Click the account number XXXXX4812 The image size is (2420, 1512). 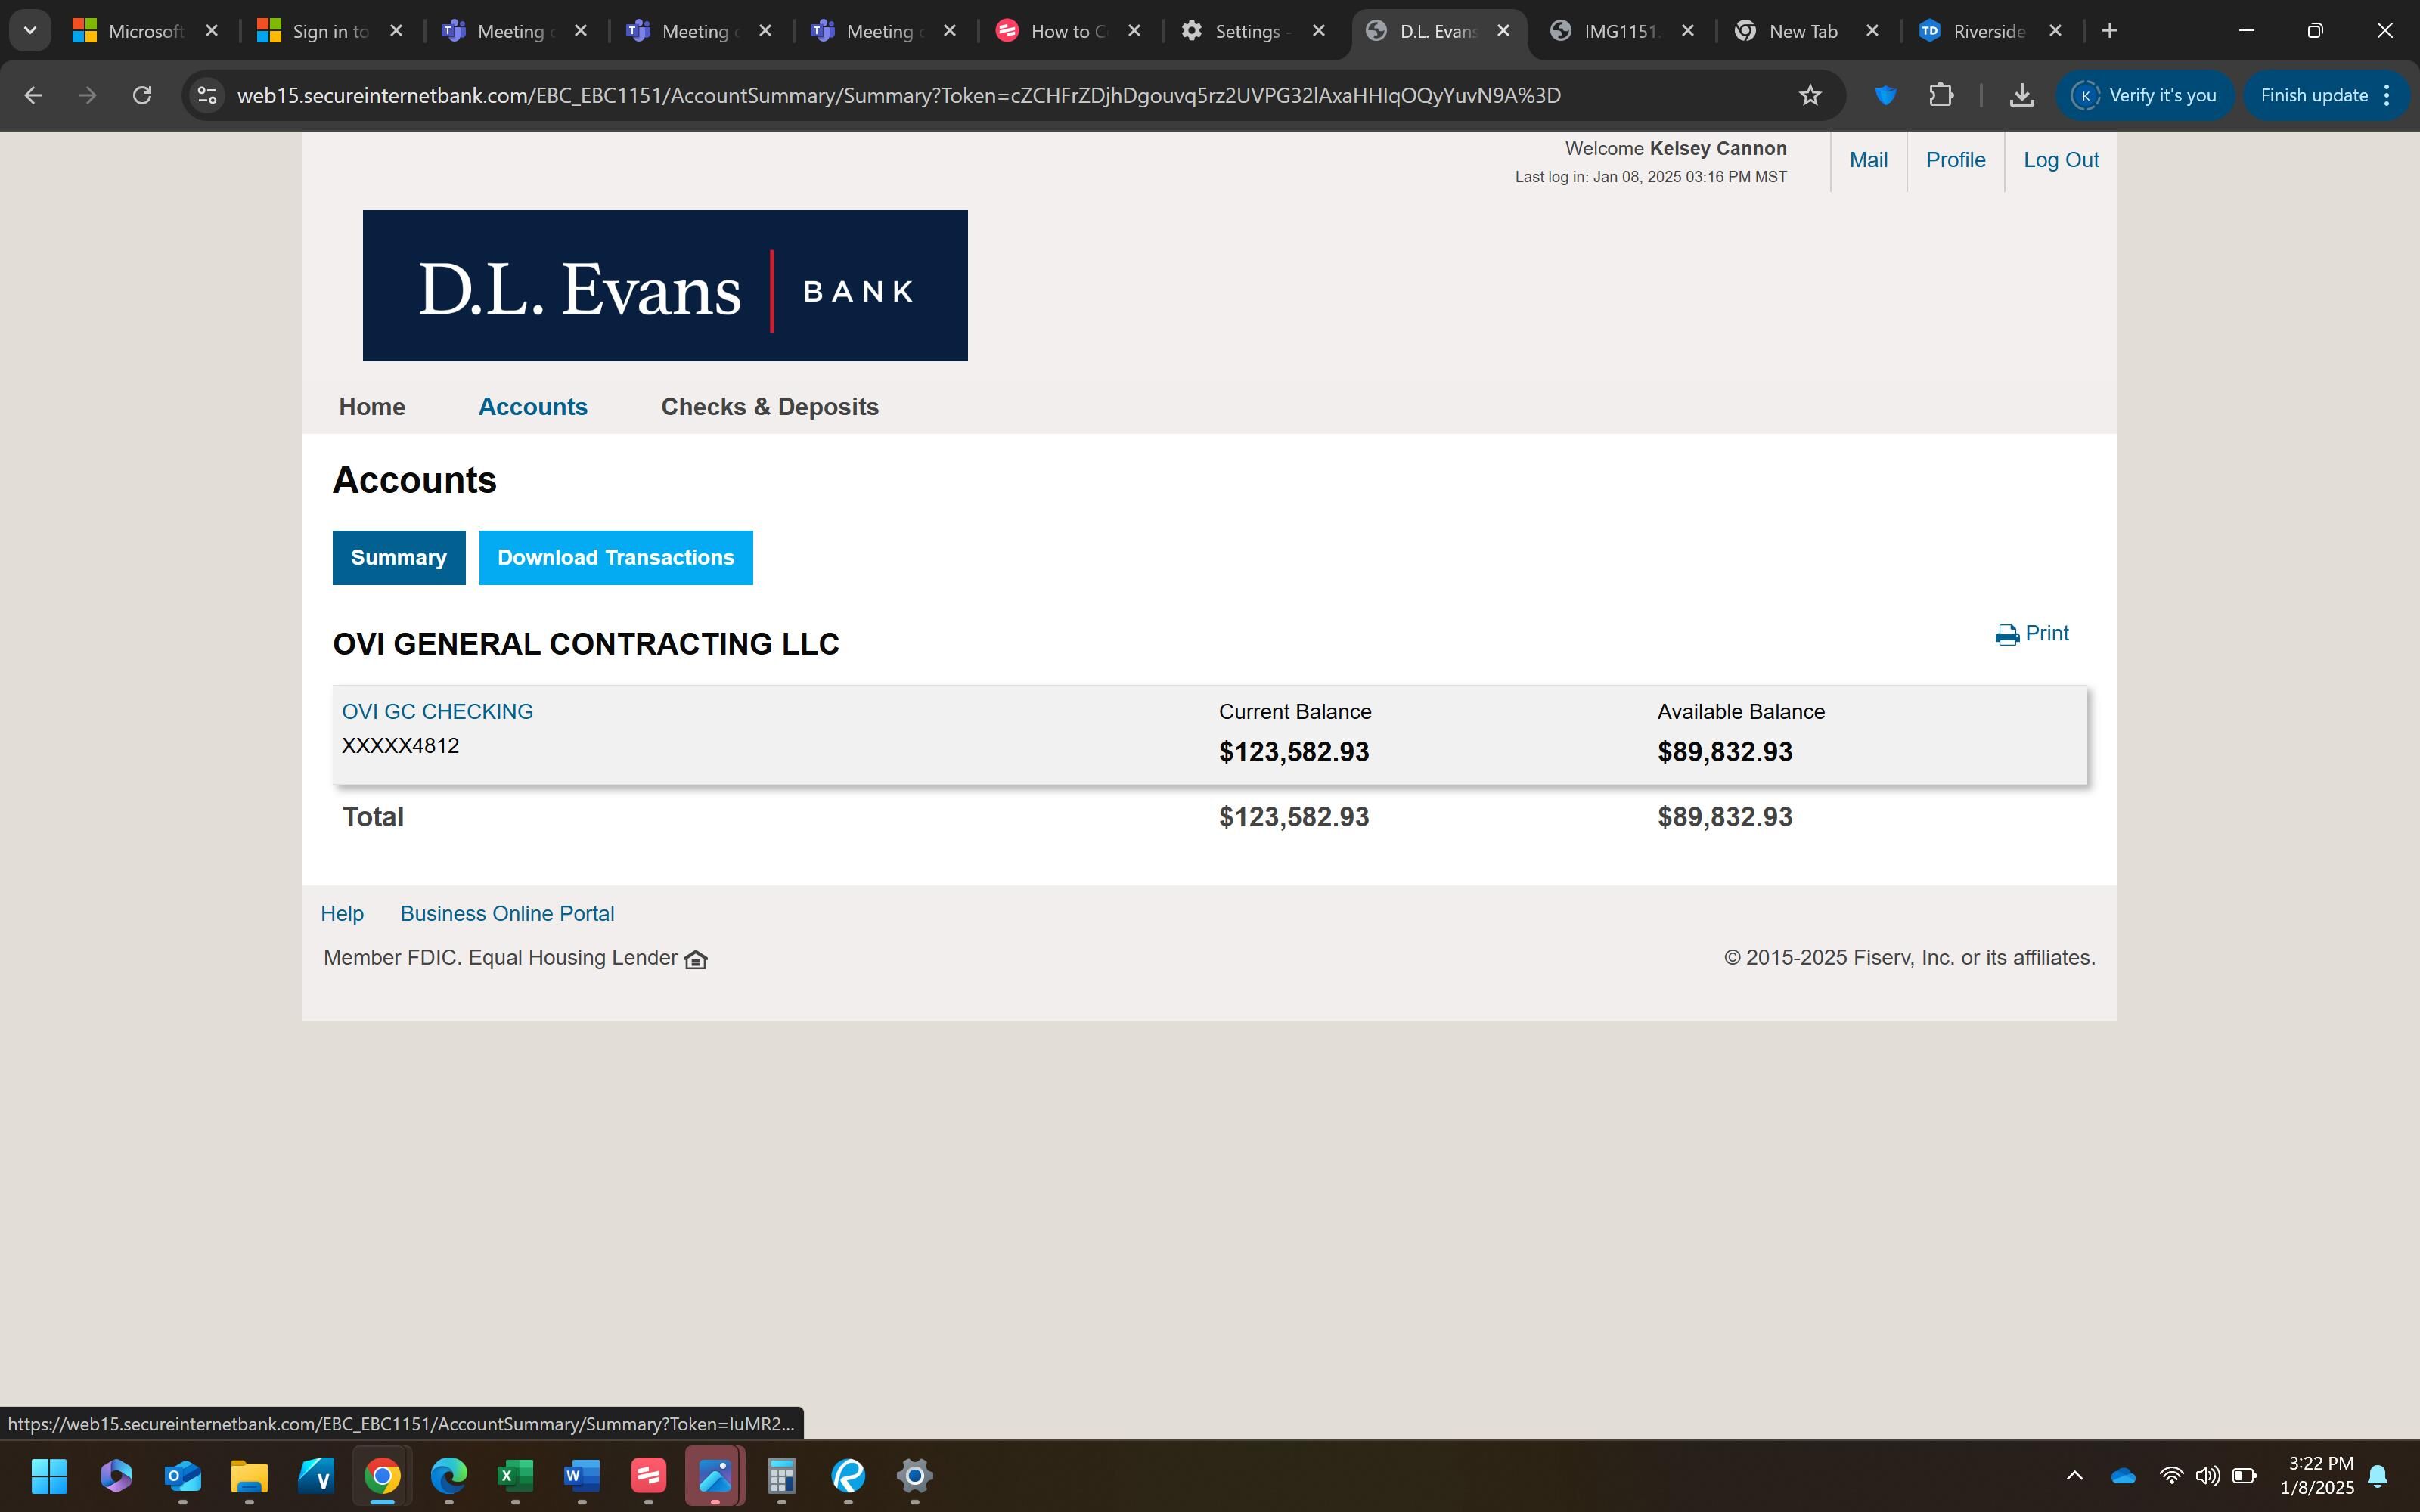coord(400,746)
